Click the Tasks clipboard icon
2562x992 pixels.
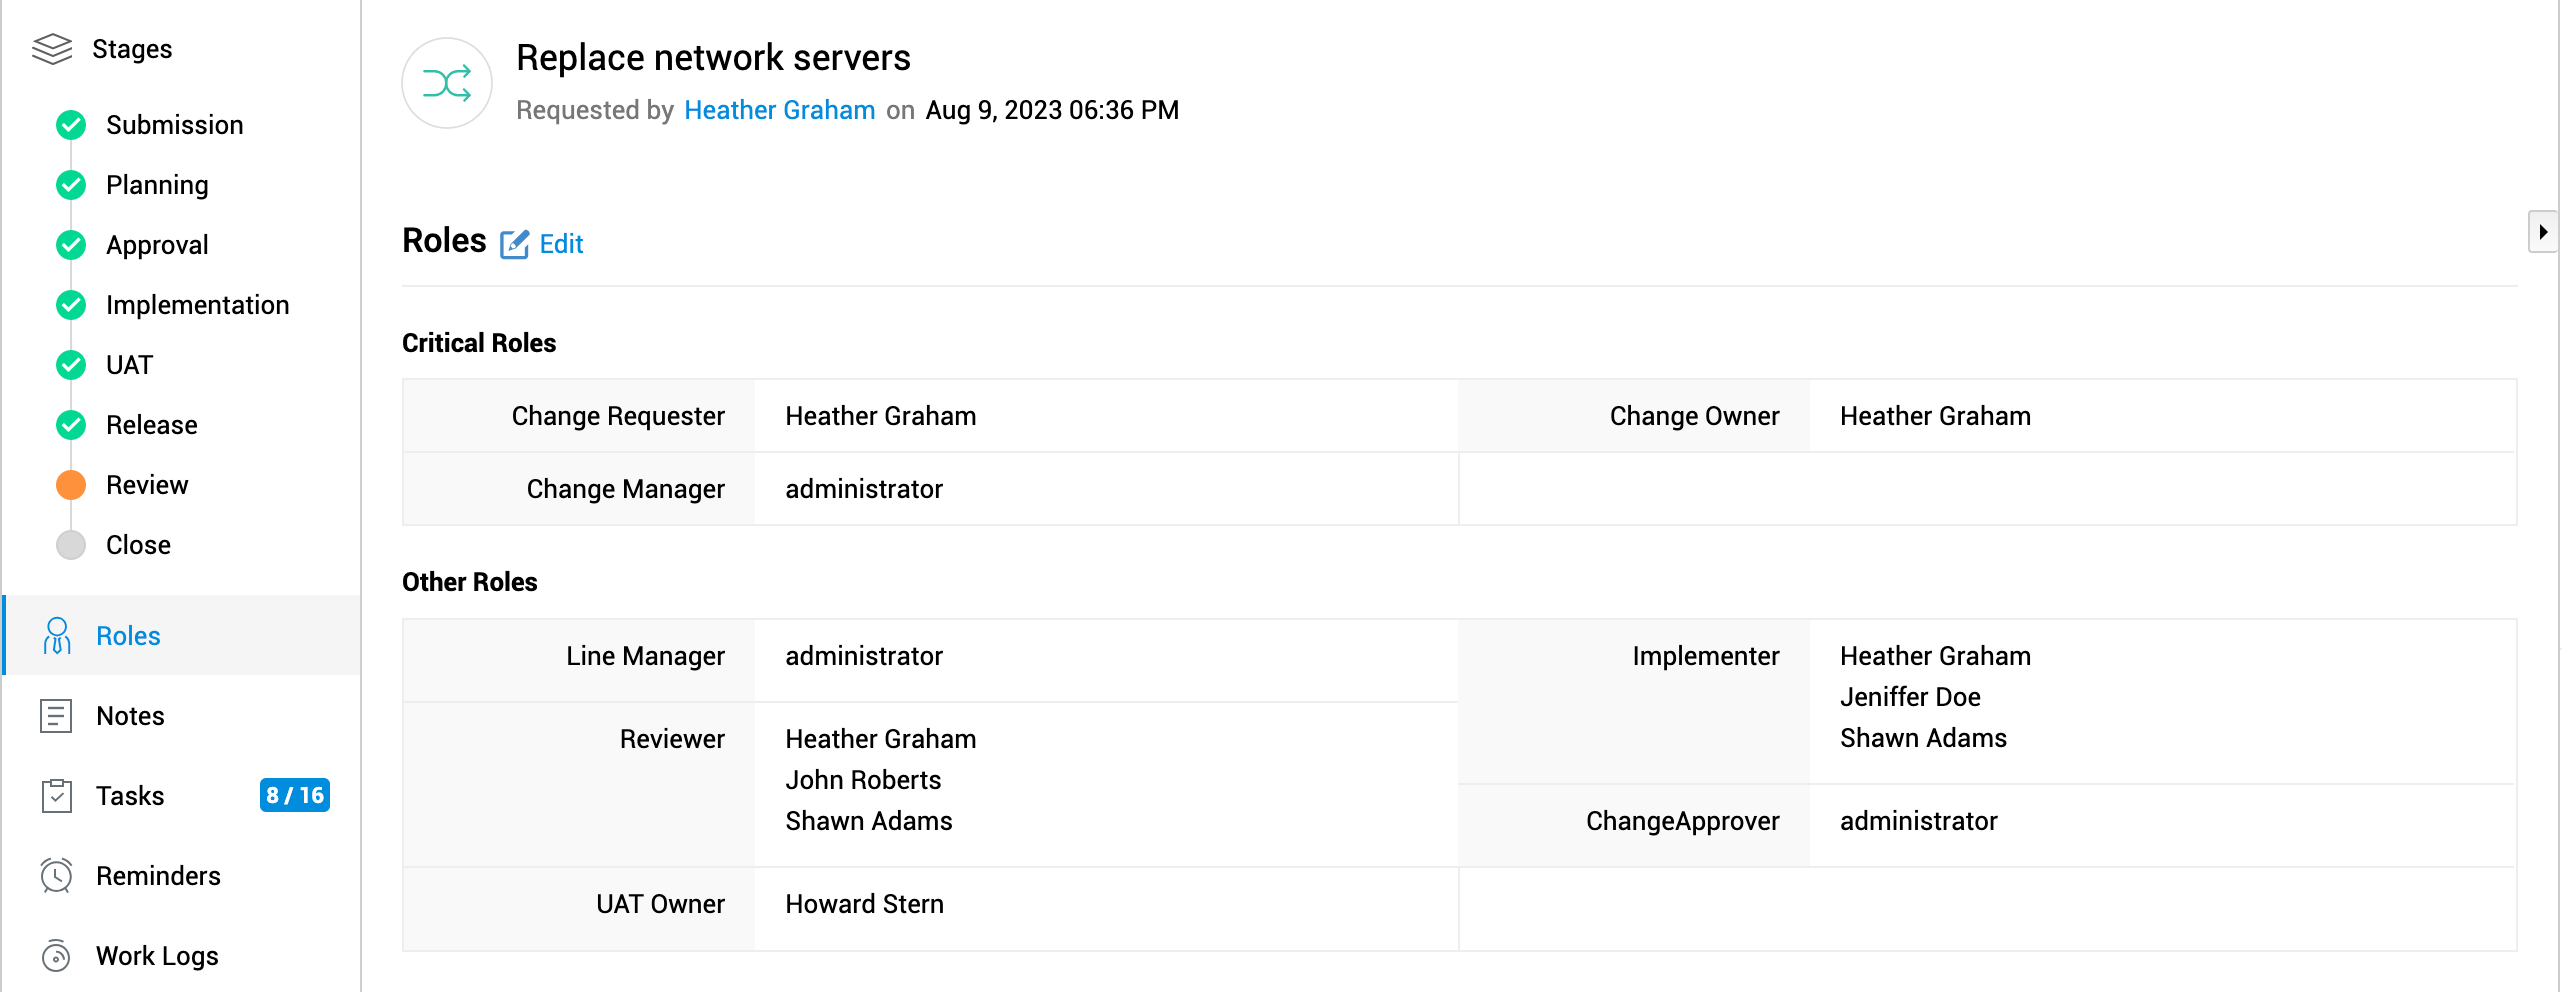57,796
